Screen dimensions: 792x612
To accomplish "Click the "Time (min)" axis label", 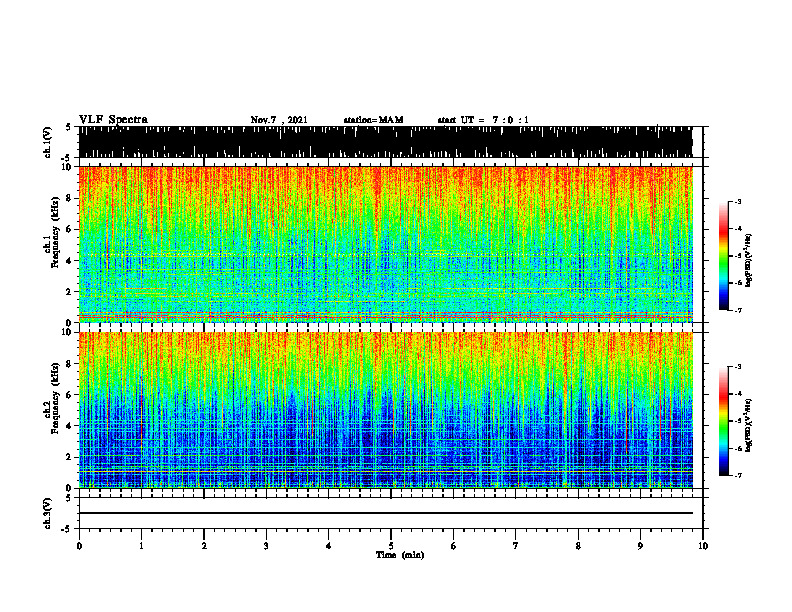I will [x=400, y=555].
